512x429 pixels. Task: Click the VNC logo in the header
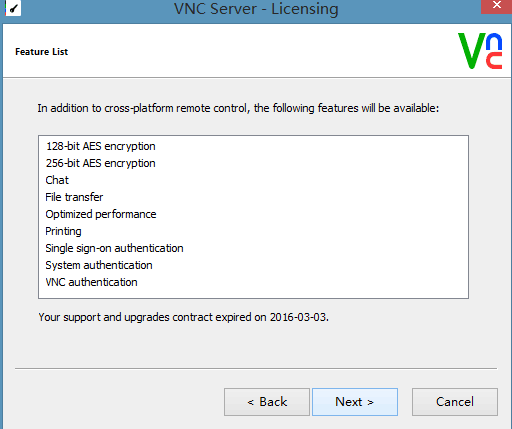pos(480,51)
